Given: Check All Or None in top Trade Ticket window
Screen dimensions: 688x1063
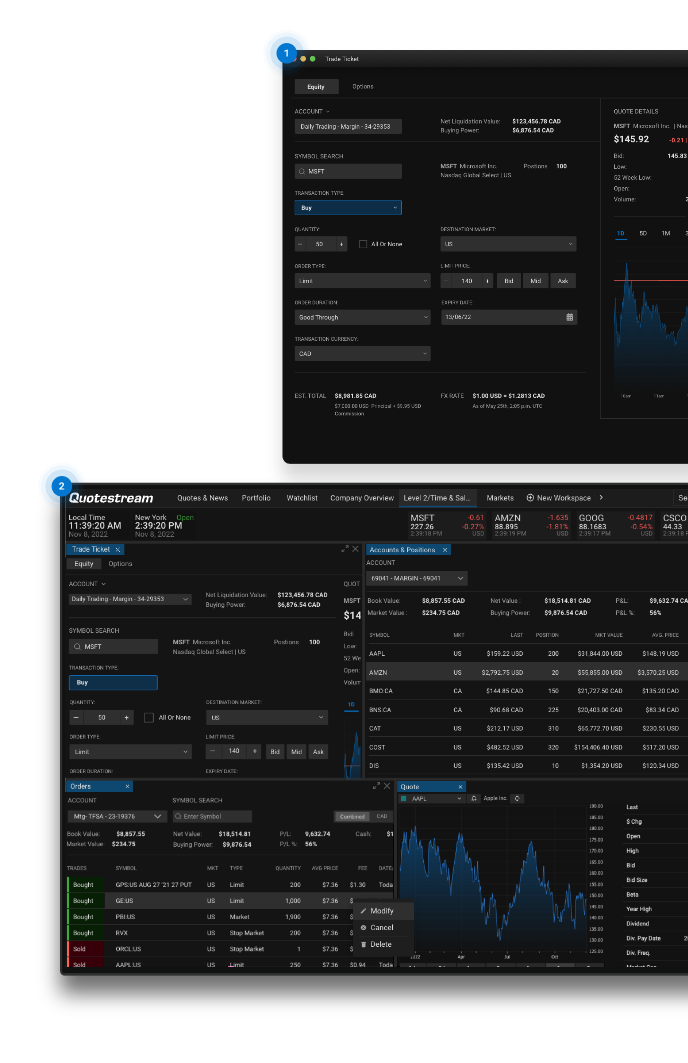Looking at the screenshot, I should 363,244.
